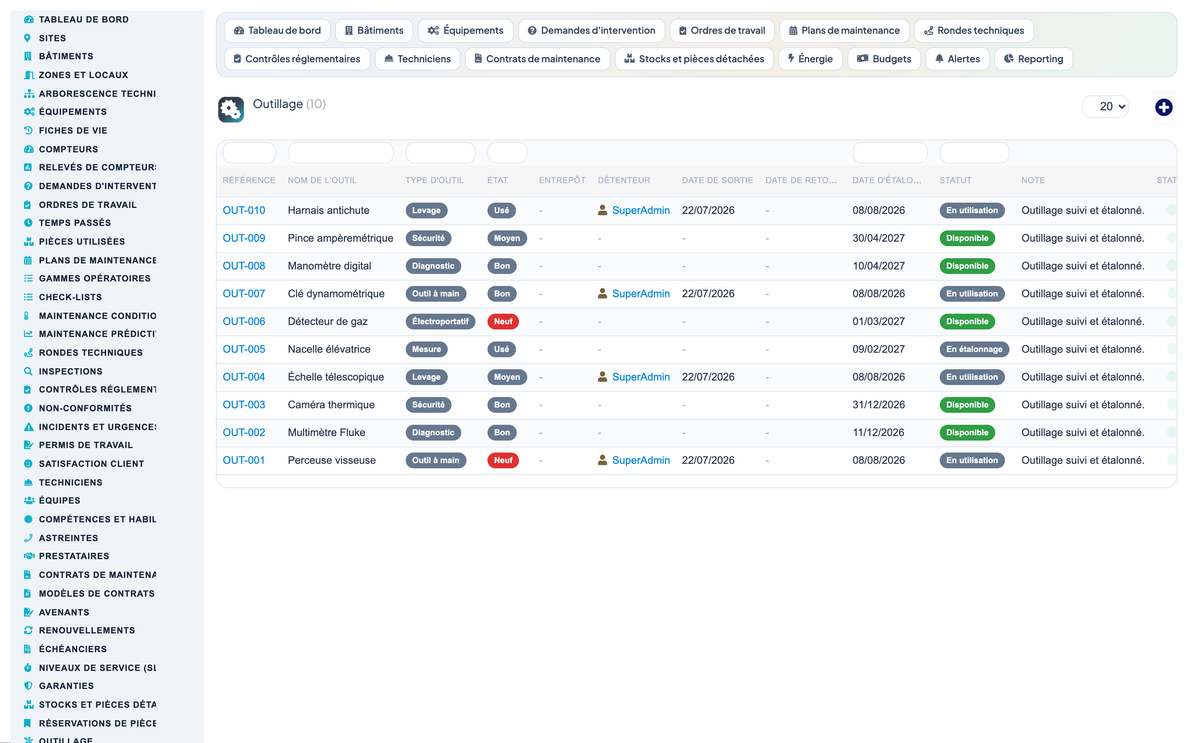Open the rows-per-page dropdown showing 20
This screenshot has width=1200, height=743.
[1106, 106]
